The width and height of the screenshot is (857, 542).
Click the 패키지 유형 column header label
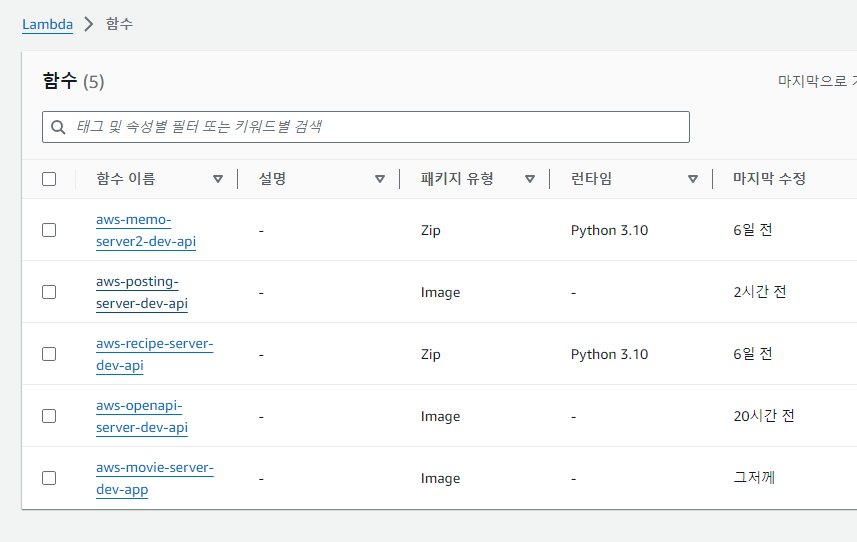pyautogui.click(x=457, y=179)
